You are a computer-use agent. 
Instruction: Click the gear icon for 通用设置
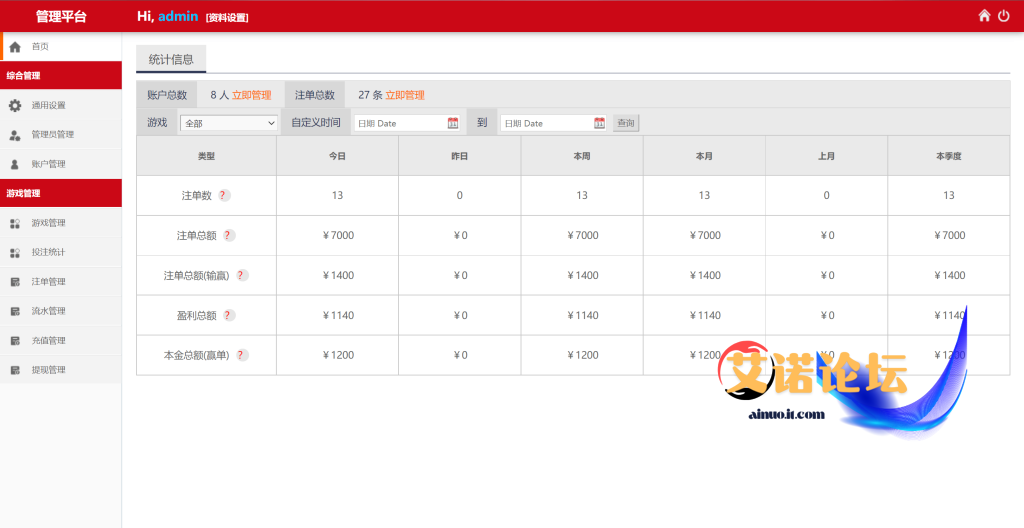(15, 105)
